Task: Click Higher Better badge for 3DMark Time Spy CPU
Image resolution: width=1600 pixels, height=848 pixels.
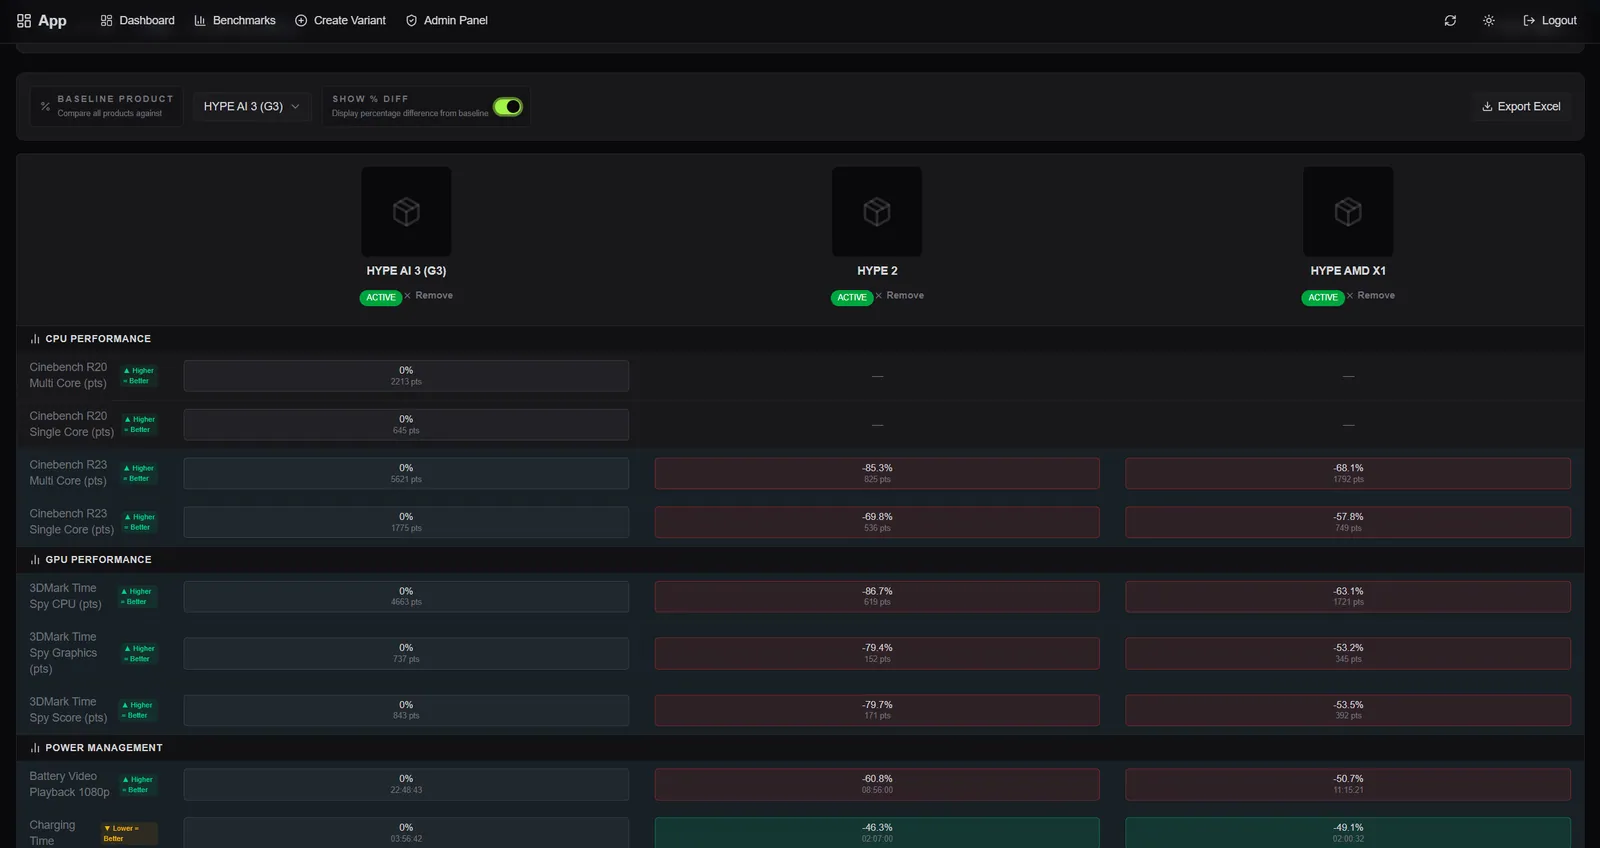Action: pos(137,597)
